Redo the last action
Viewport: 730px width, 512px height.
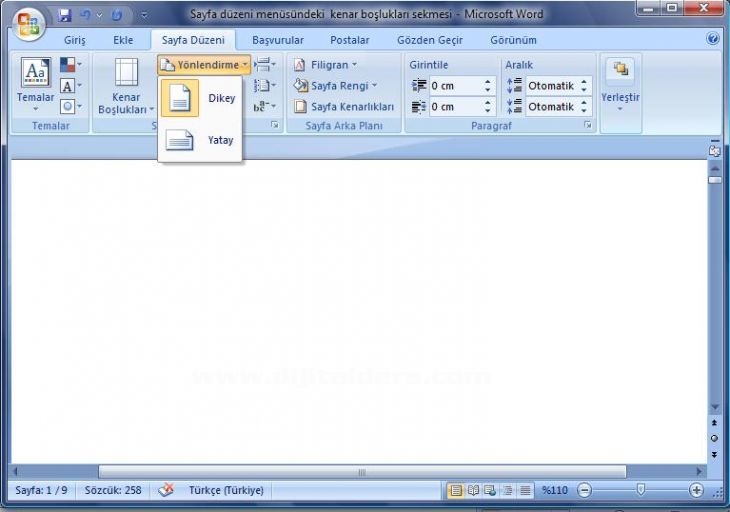click(x=117, y=15)
